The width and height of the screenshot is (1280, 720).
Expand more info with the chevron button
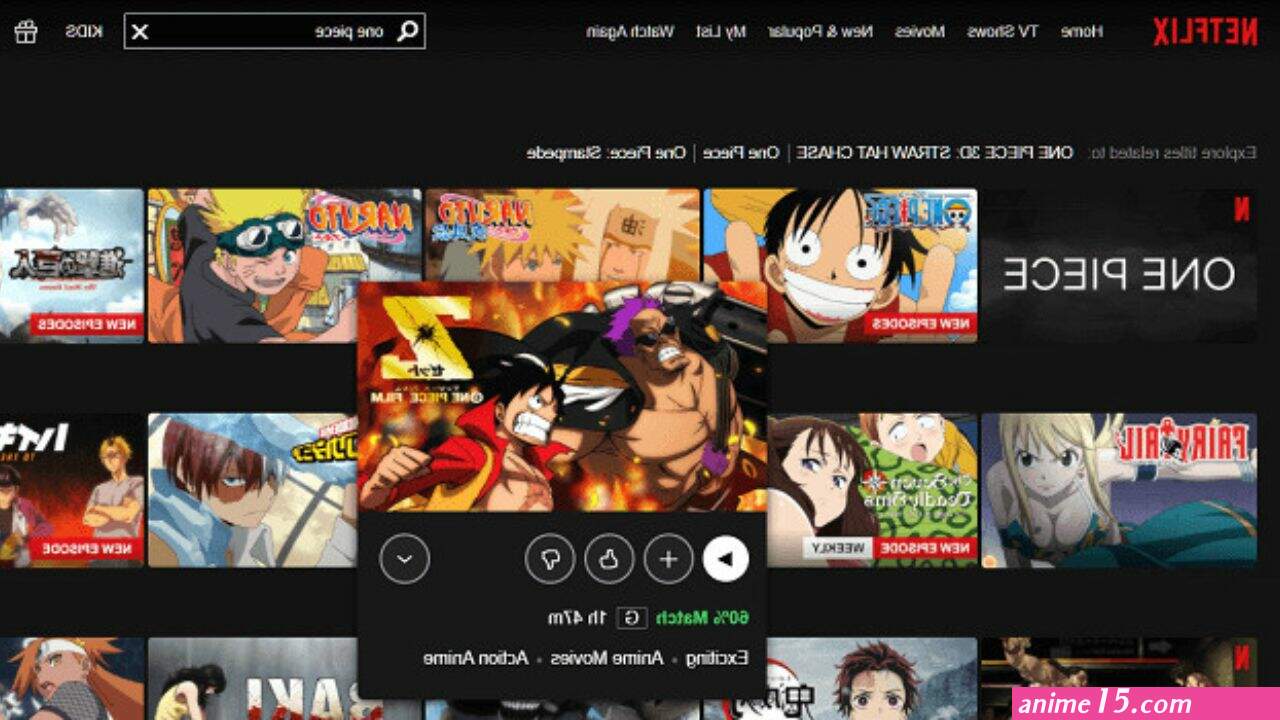click(x=405, y=560)
